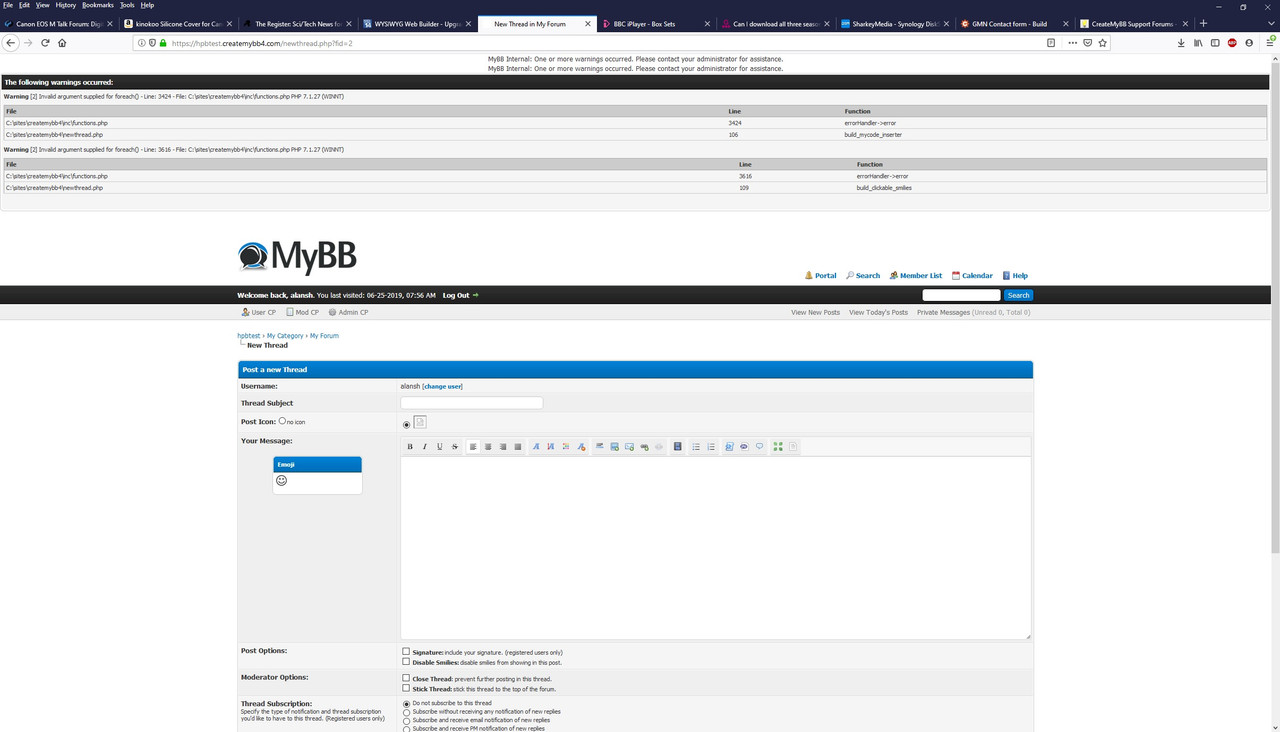Choose subscribe with email notification
Screen dimensions: 1280x732
(406, 721)
